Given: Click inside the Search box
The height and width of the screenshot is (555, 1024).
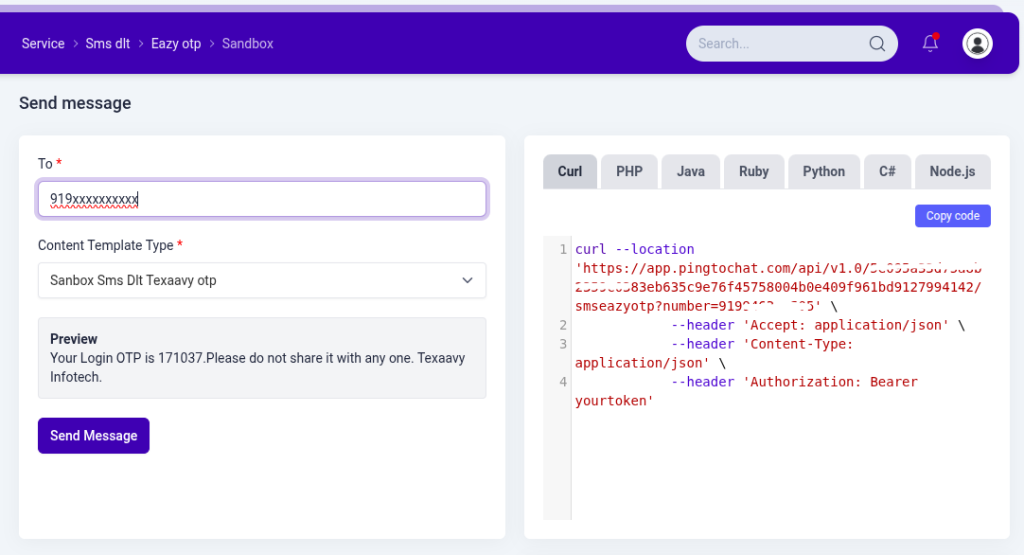Looking at the screenshot, I should tap(775, 43).
